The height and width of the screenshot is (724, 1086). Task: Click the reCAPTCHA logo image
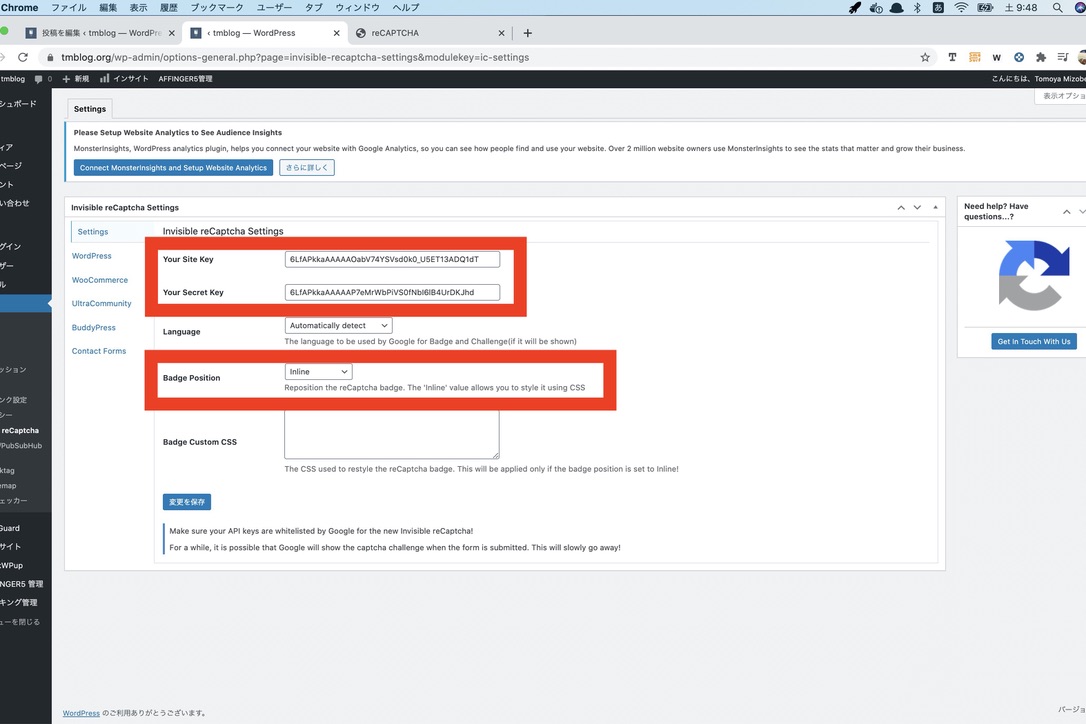click(1034, 276)
